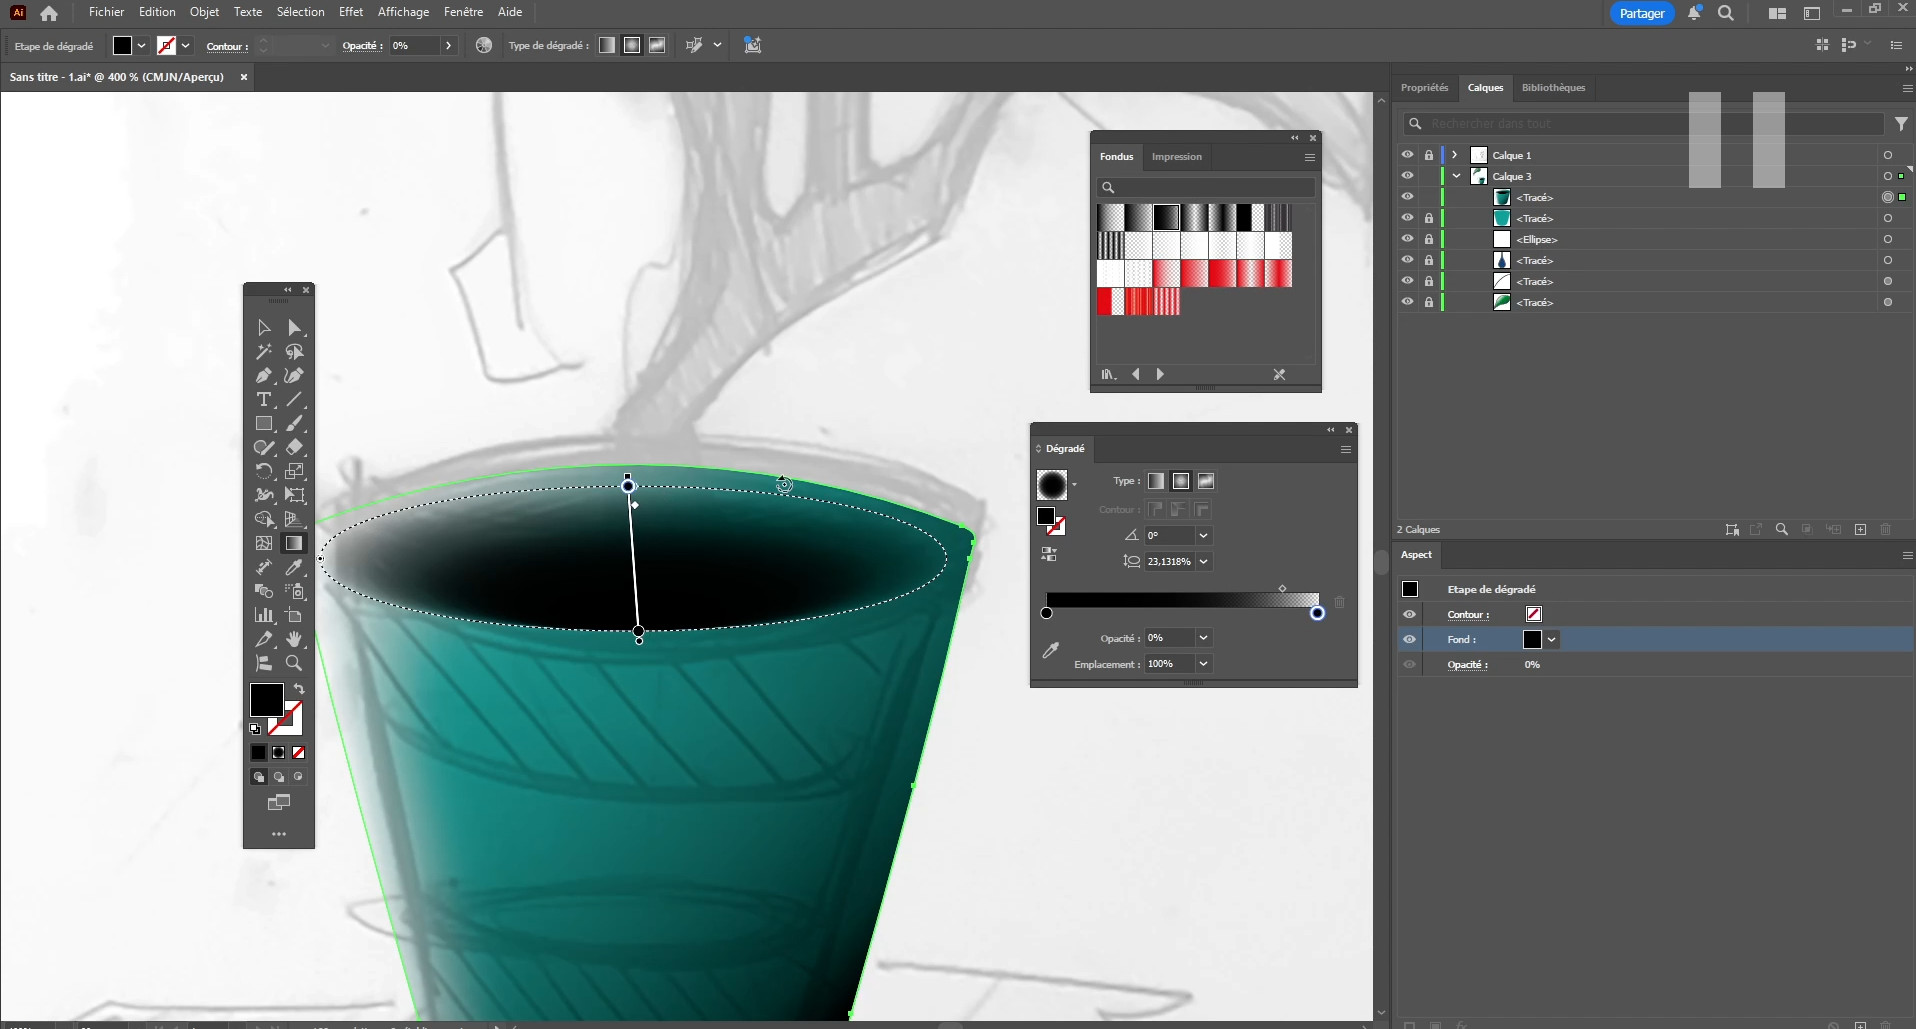
Task: Choose linear gradient type in Dégradé panel
Action: (1156, 481)
